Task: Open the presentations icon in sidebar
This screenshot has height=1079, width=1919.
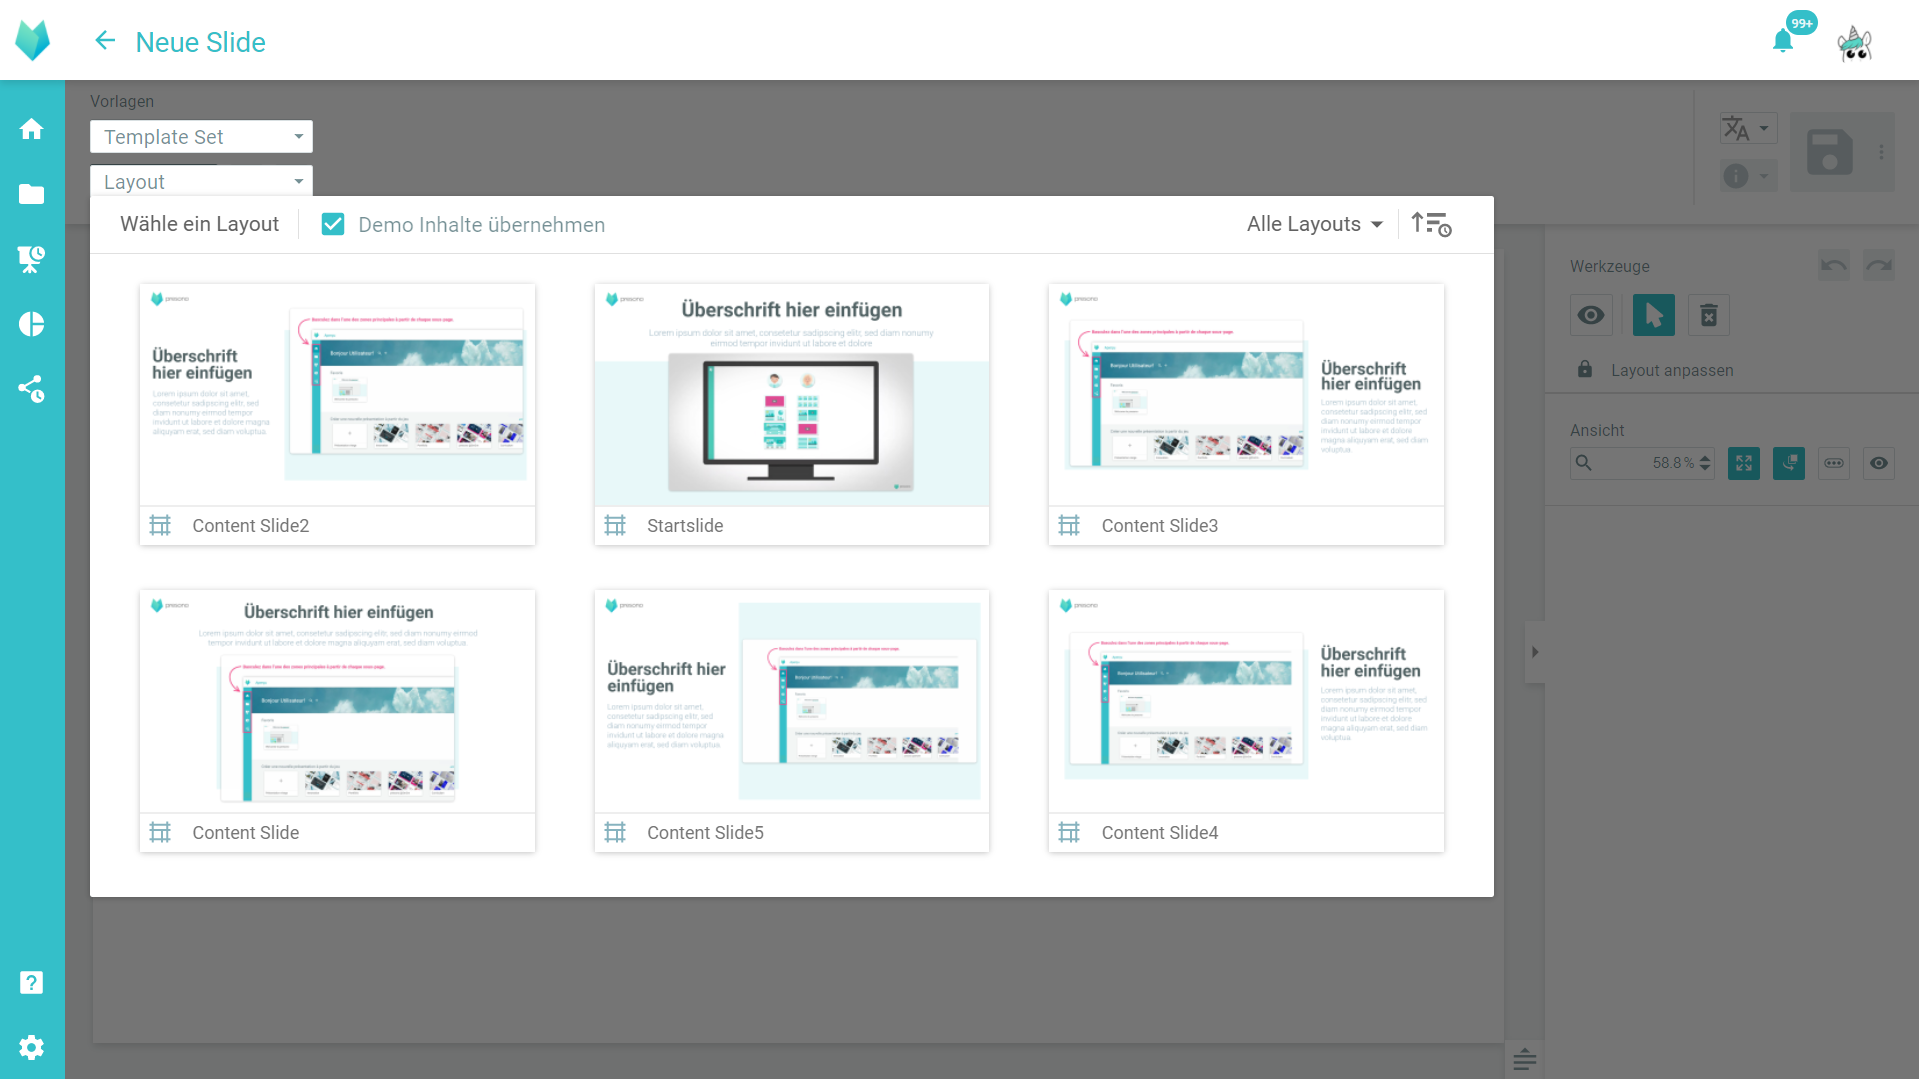Action: click(x=32, y=259)
